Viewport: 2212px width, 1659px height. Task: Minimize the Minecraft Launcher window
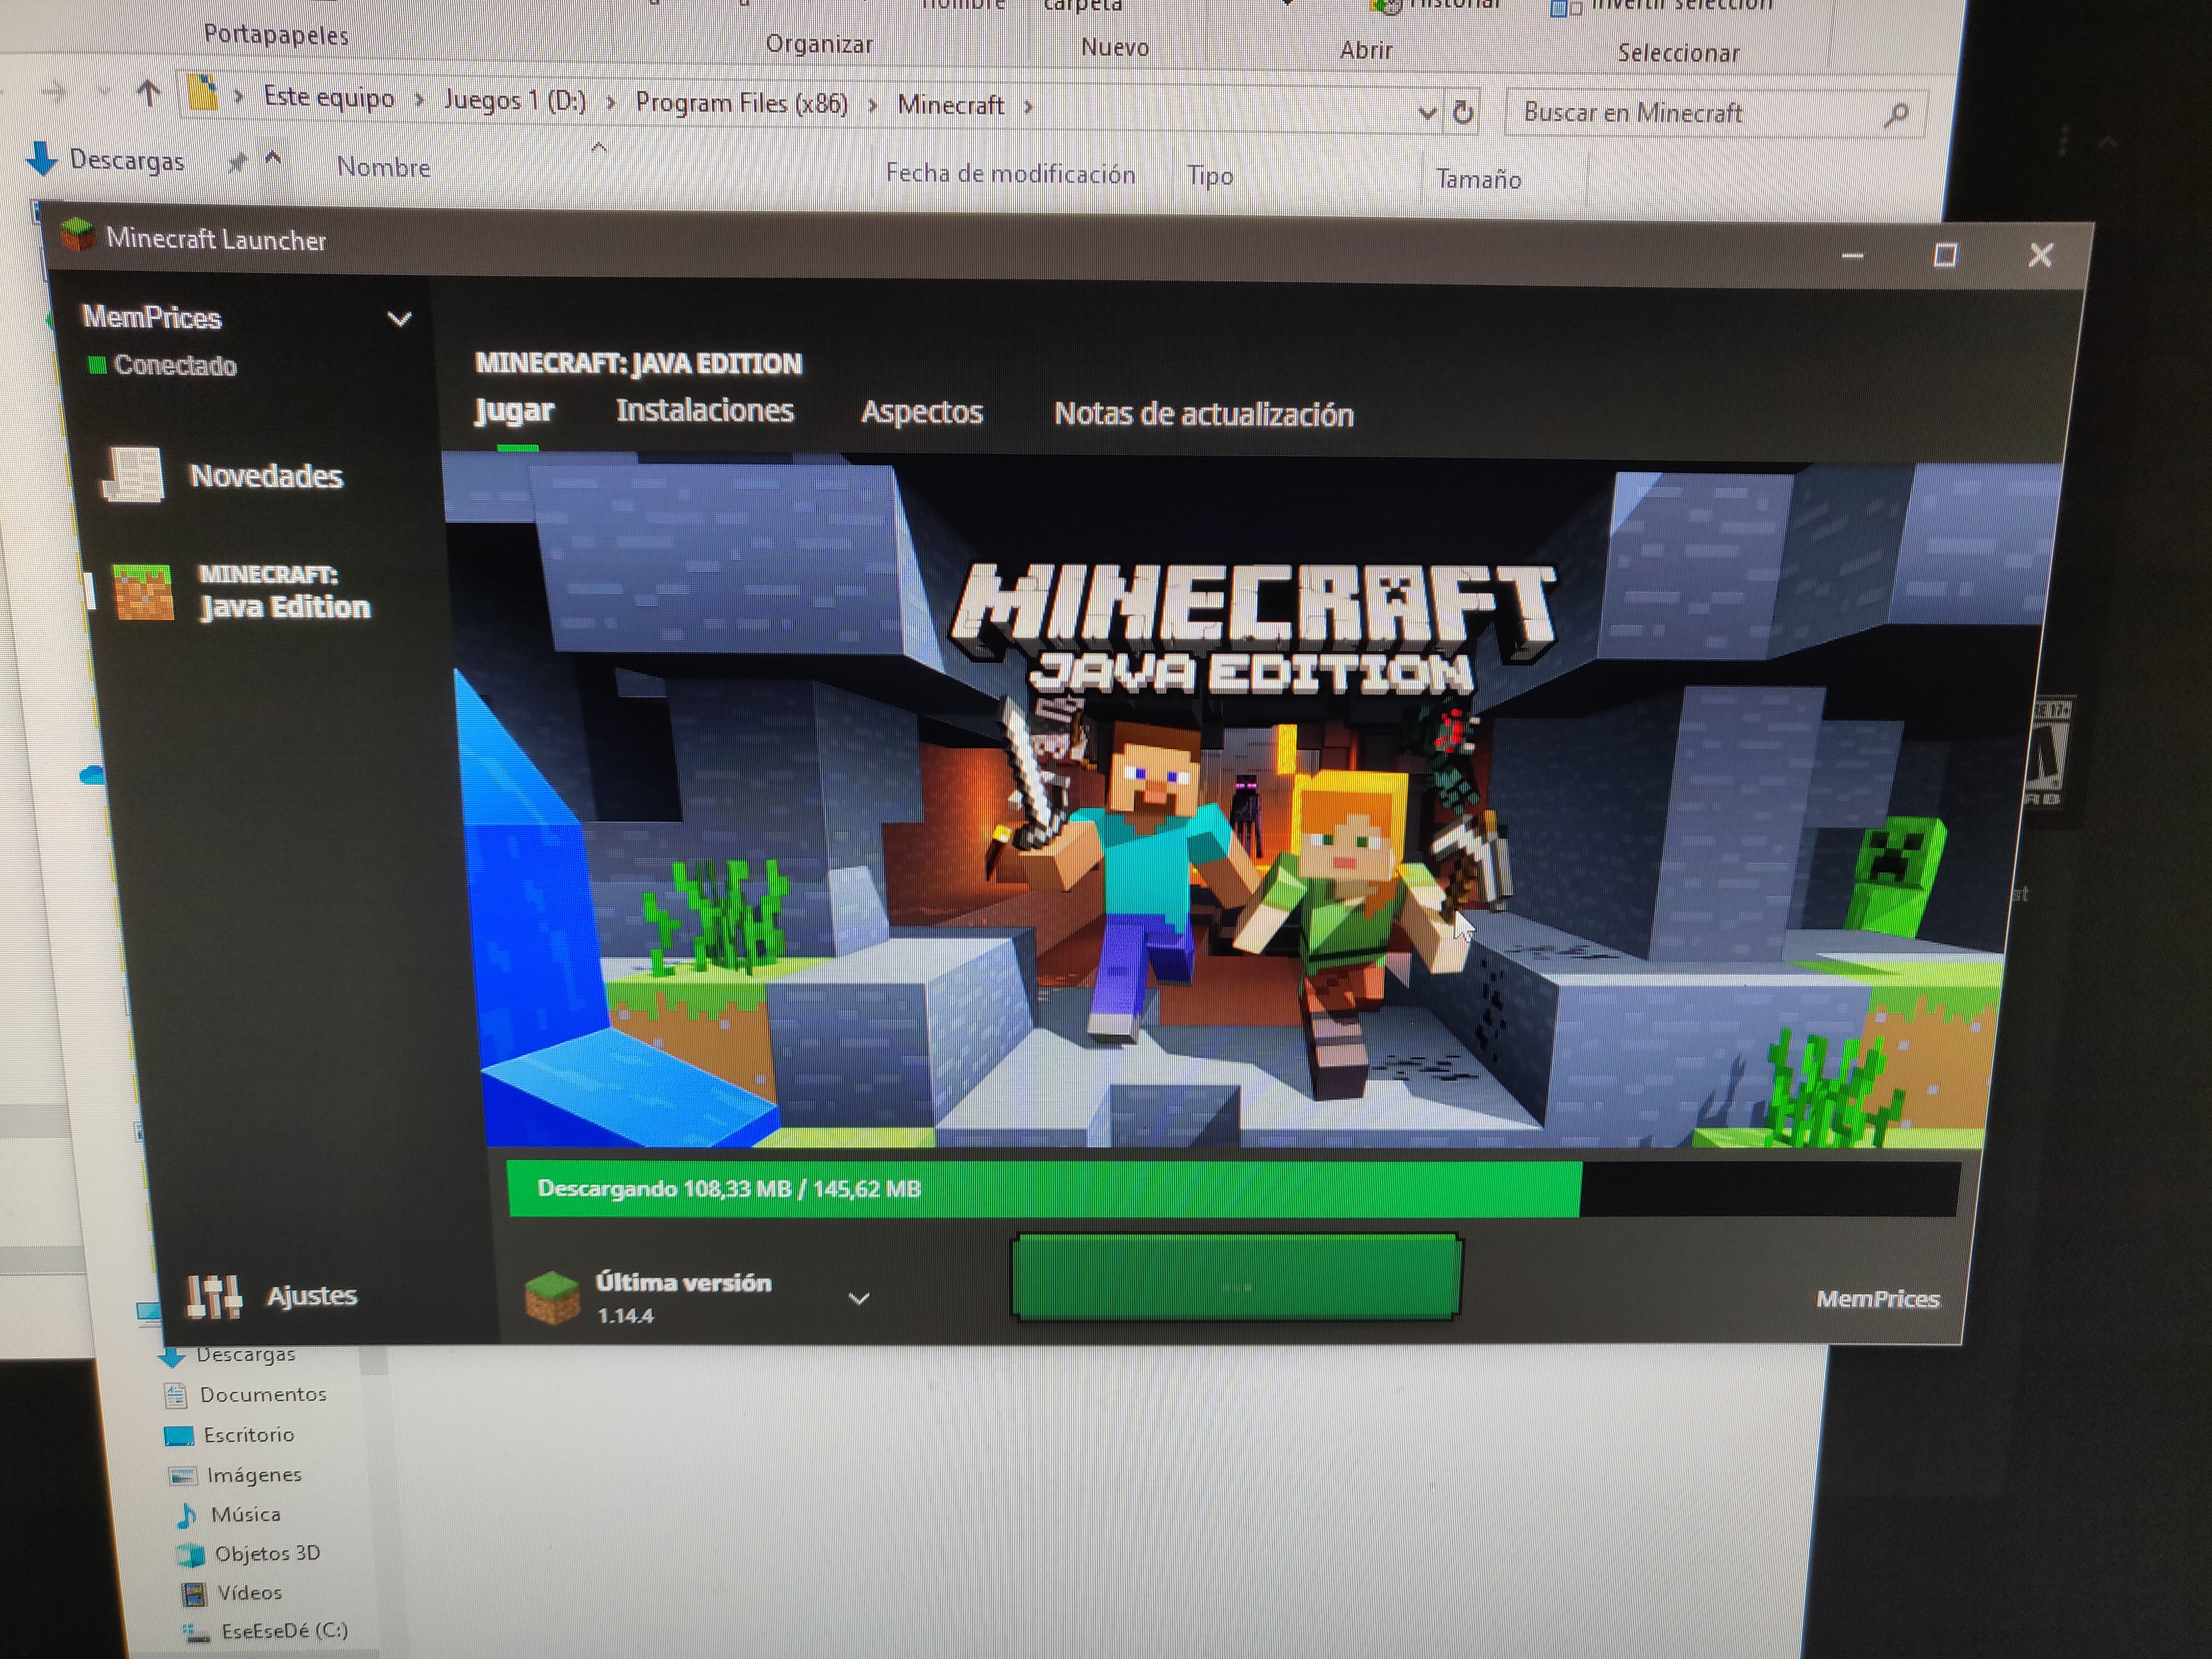1852,256
